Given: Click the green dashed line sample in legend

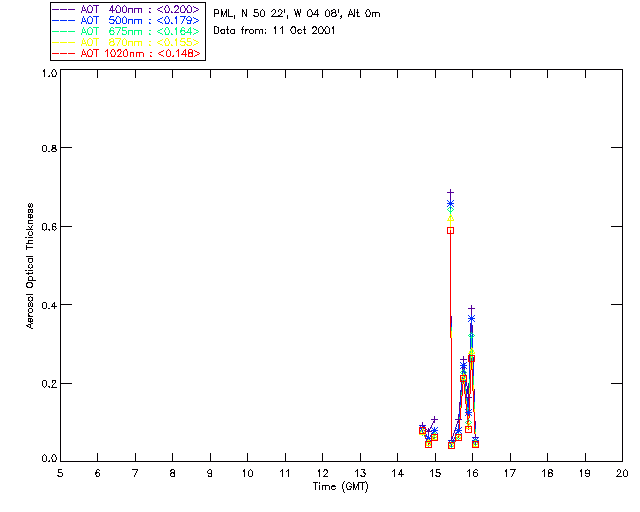Looking at the screenshot, I should coord(64,31).
